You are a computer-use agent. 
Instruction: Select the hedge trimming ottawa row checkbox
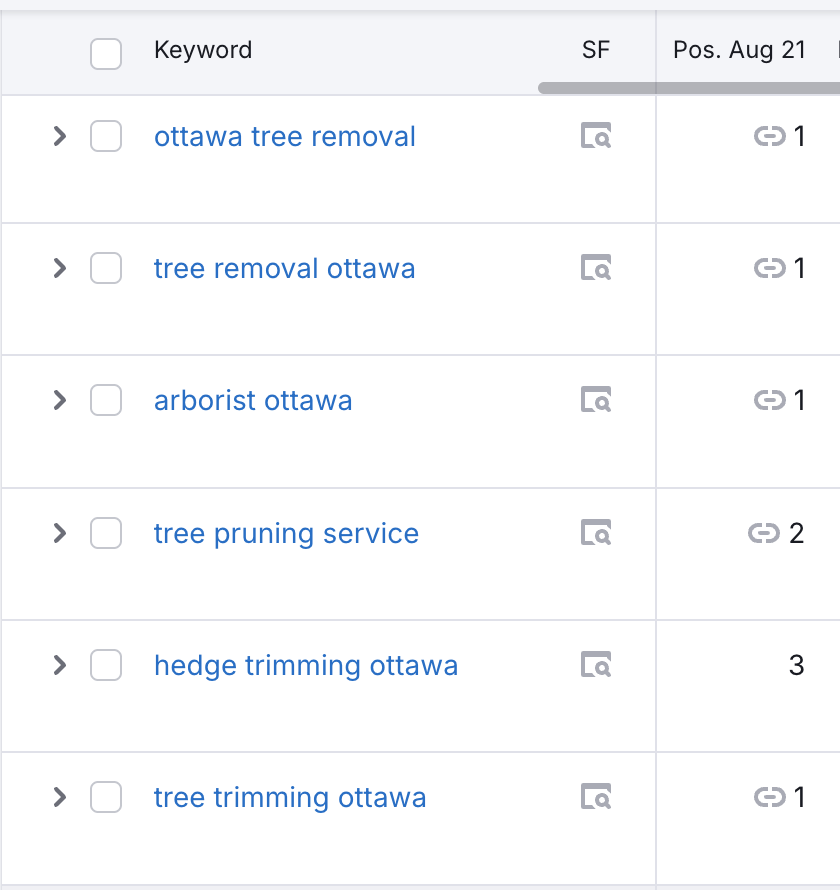point(106,664)
